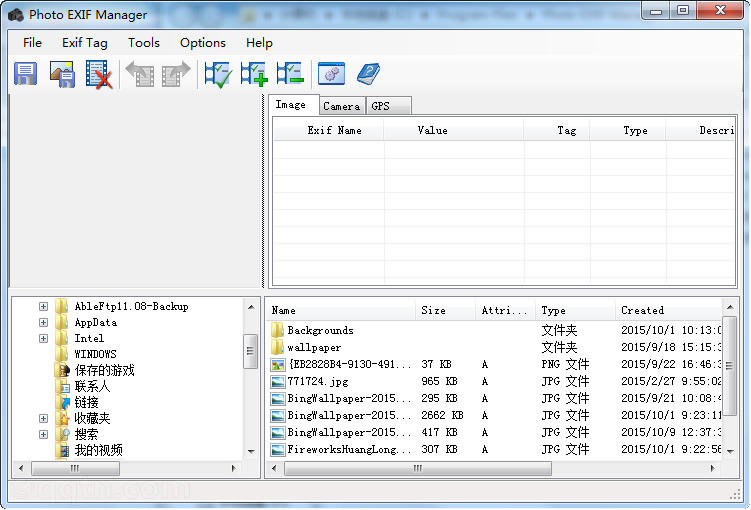This screenshot has height=510, width=751.
Task: Click the folder tree horizontal scrollbar thumb
Action: 75,468
